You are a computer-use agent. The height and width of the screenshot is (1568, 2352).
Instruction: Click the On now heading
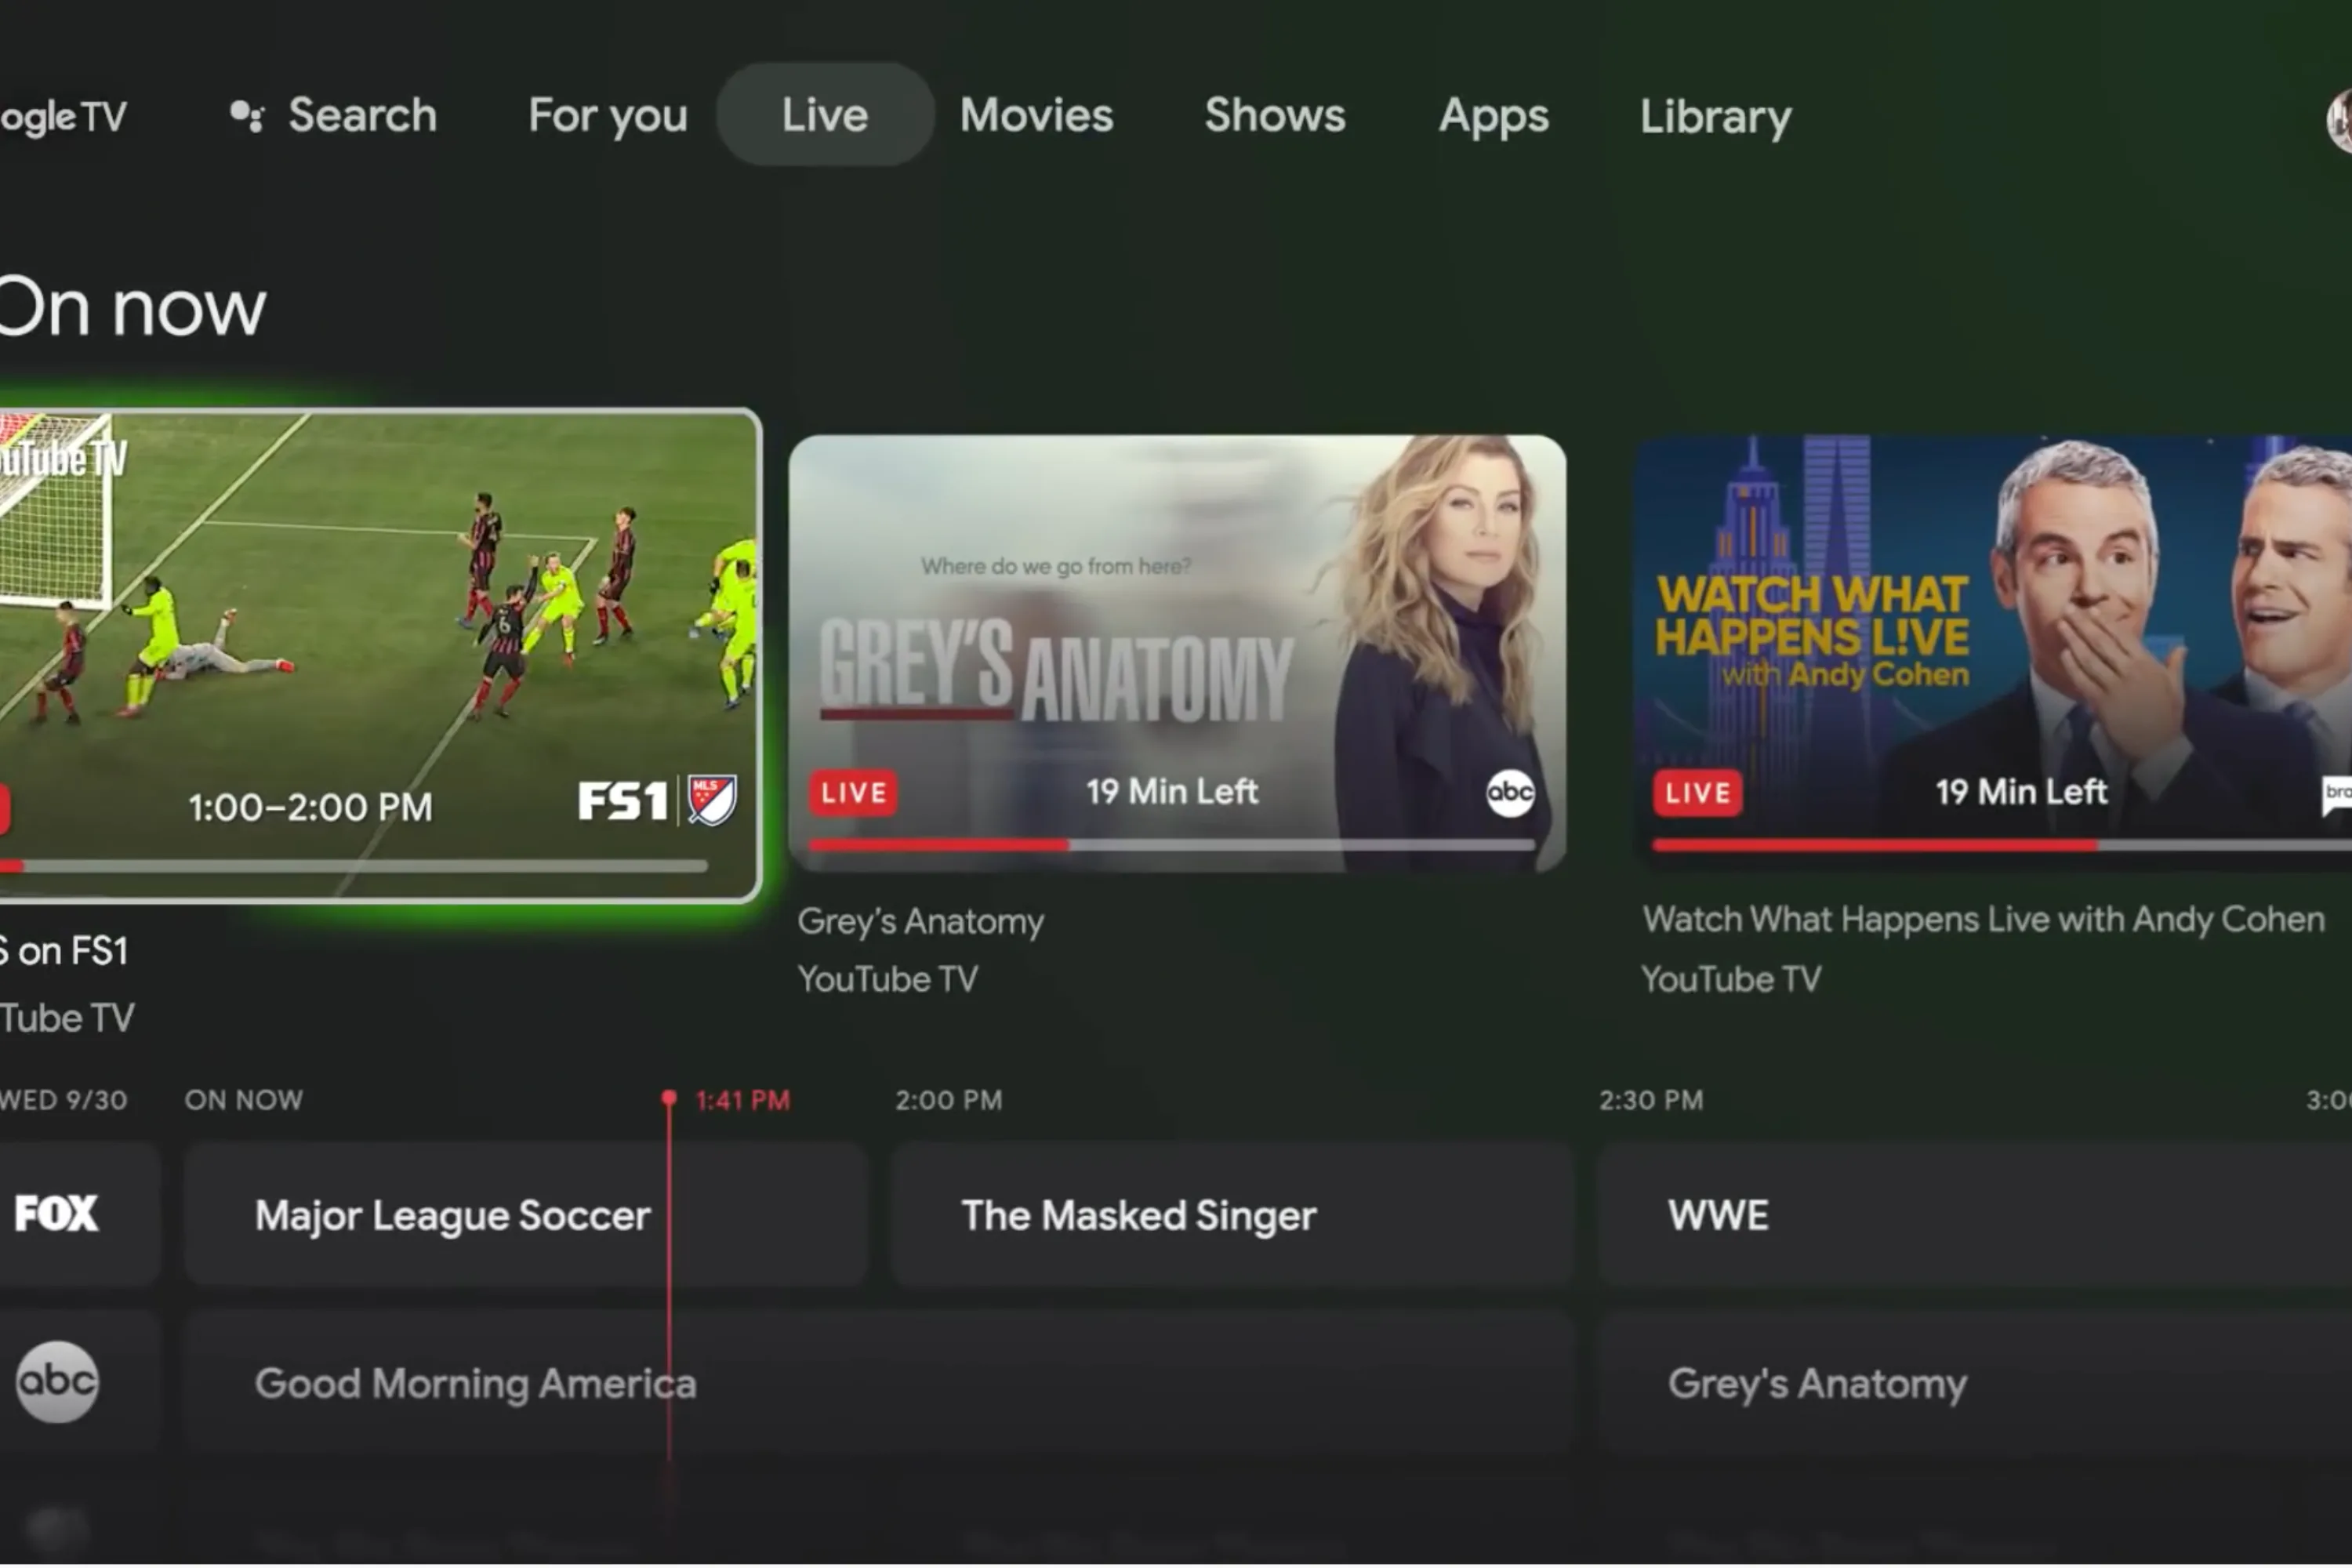[133, 308]
